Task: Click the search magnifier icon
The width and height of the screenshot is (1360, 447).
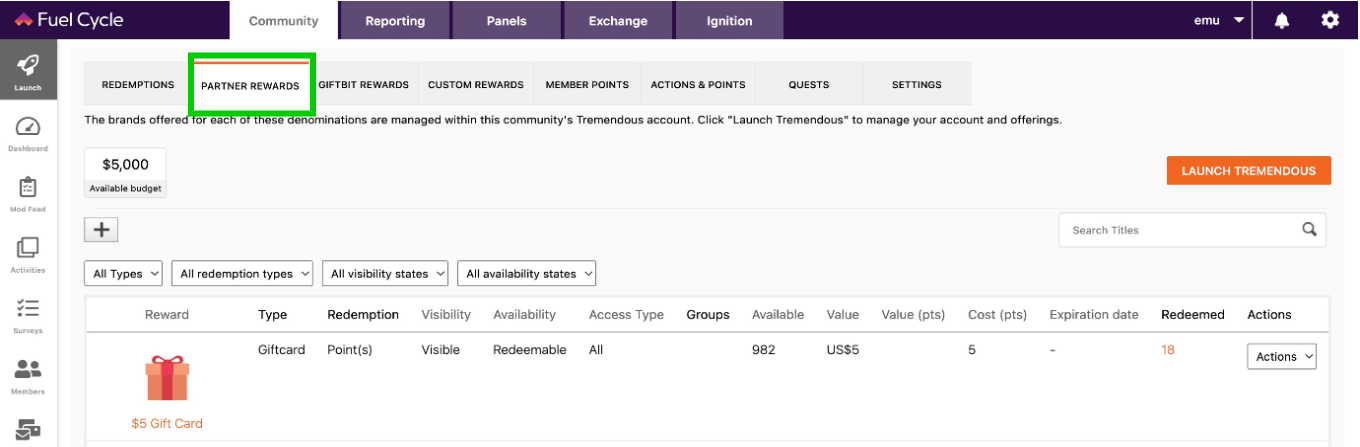Action: (x=1309, y=229)
